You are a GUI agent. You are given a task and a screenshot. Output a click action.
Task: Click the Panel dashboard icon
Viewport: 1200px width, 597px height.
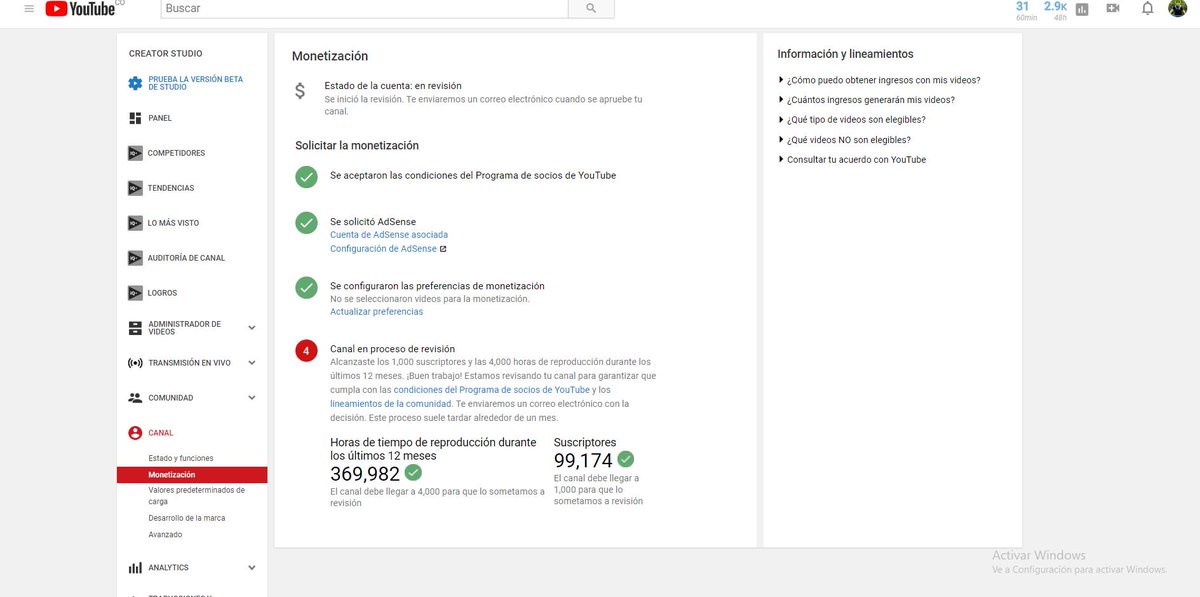pos(135,118)
